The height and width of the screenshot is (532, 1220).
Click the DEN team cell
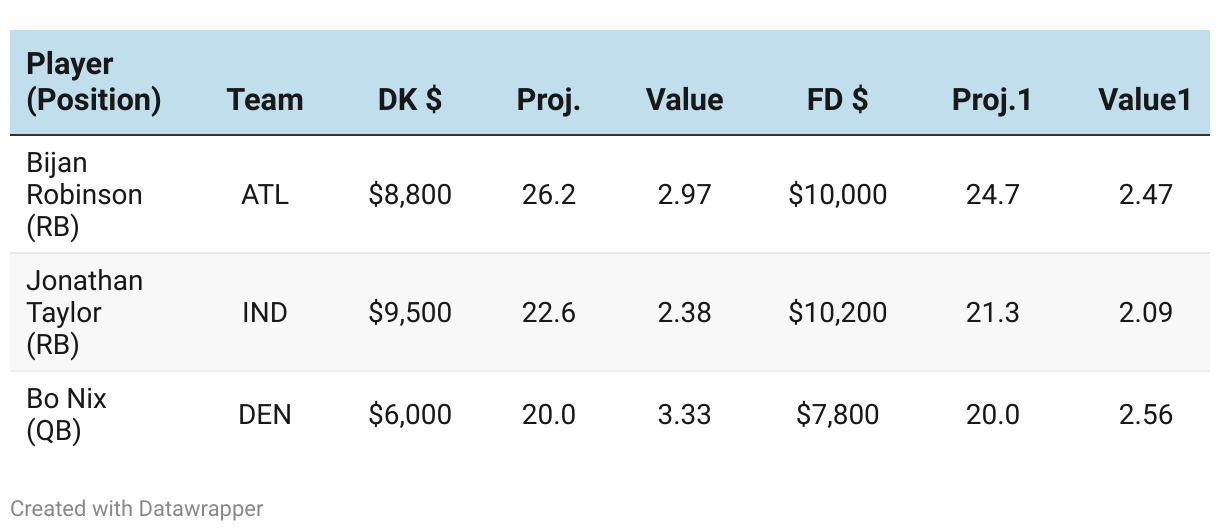point(264,414)
